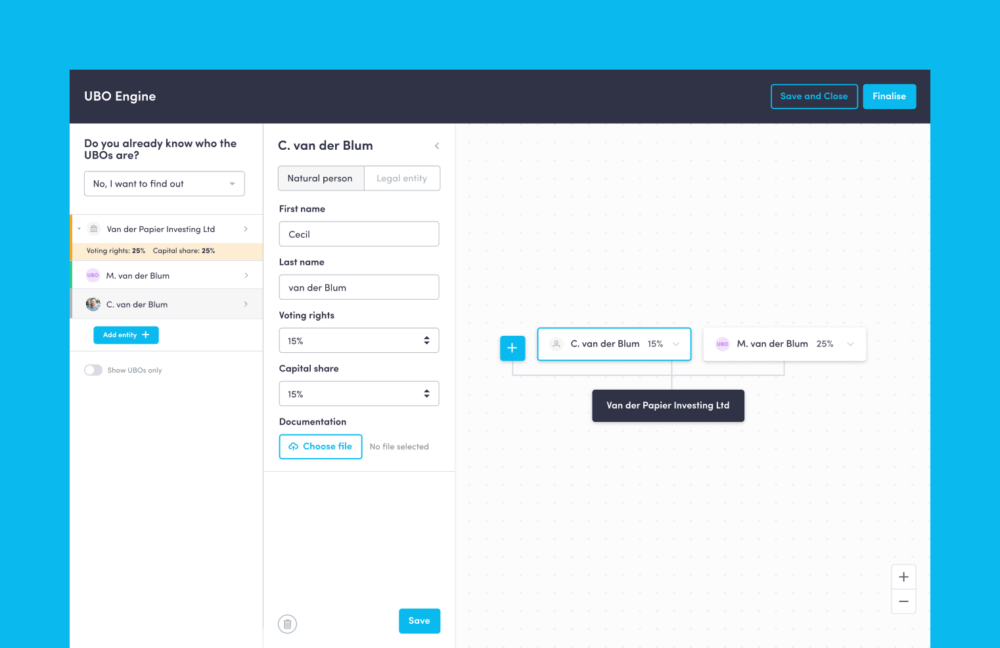The width and height of the screenshot is (1000, 648).
Task: Click the UBO badge icon next to M. van der Blum in sidebar
Action: [92, 276]
